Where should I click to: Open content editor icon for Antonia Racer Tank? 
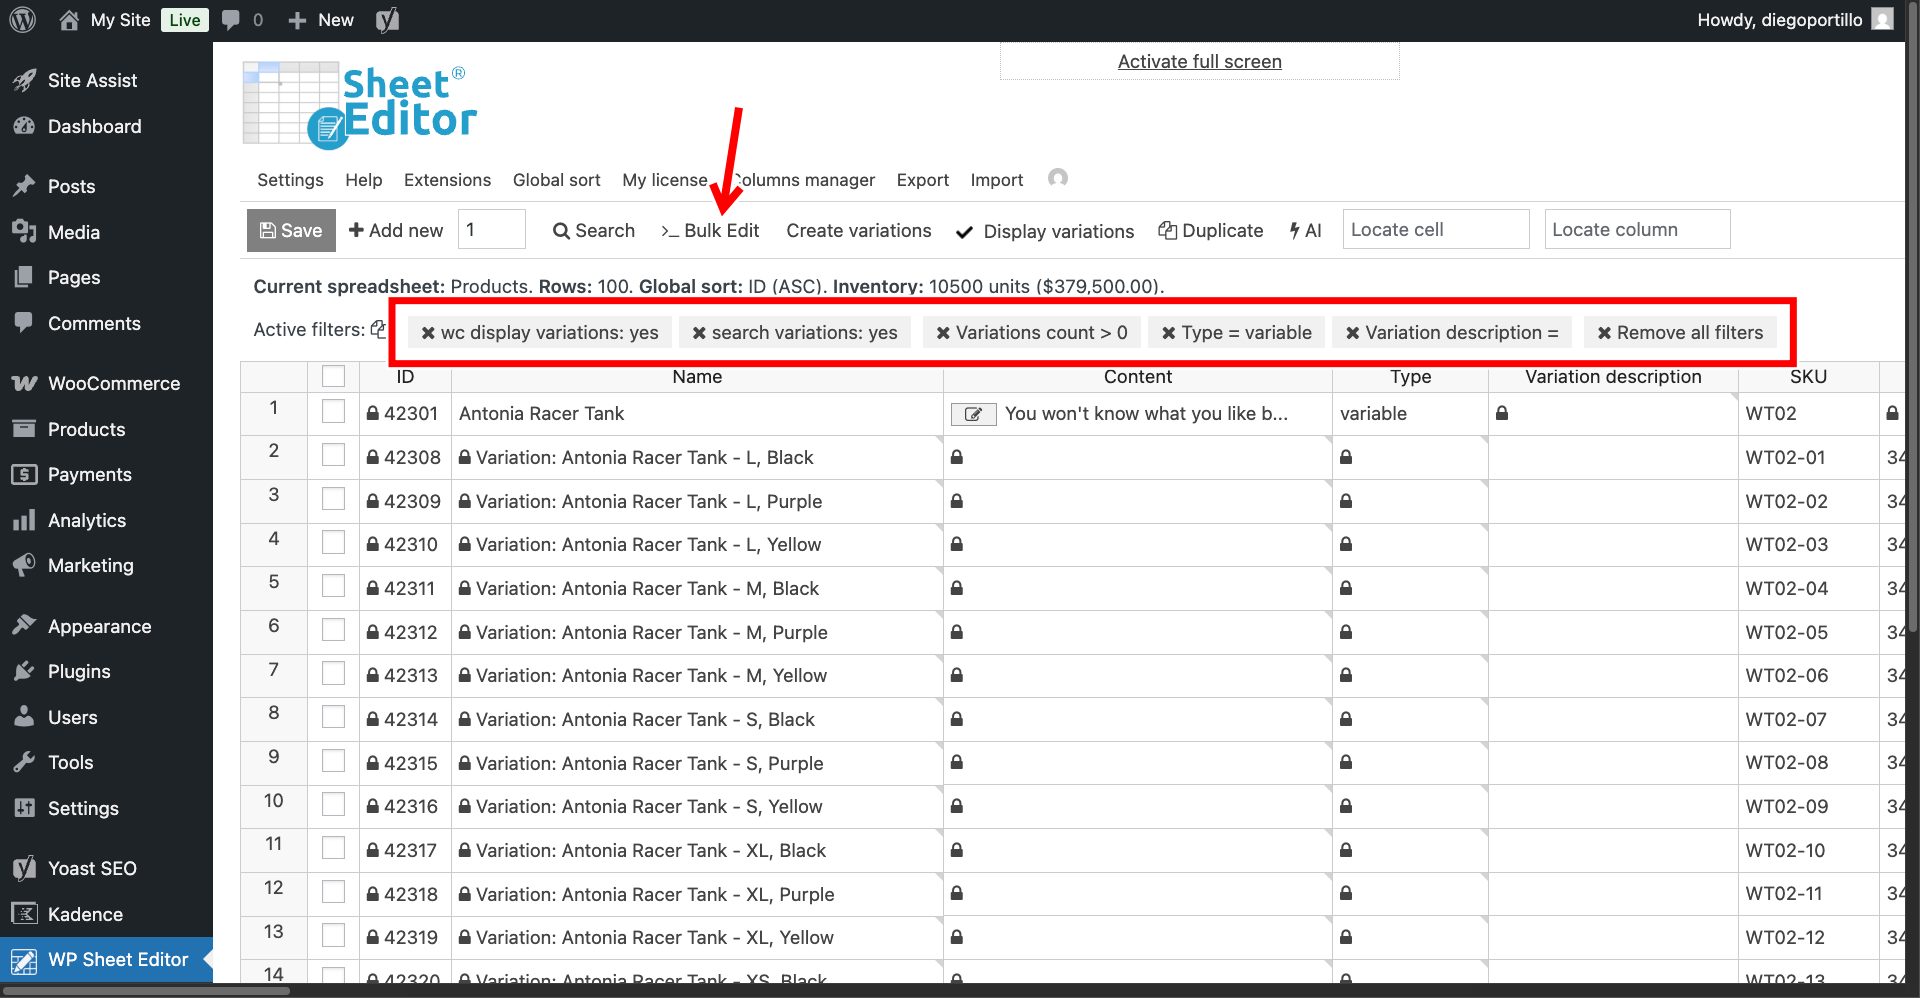972,414
